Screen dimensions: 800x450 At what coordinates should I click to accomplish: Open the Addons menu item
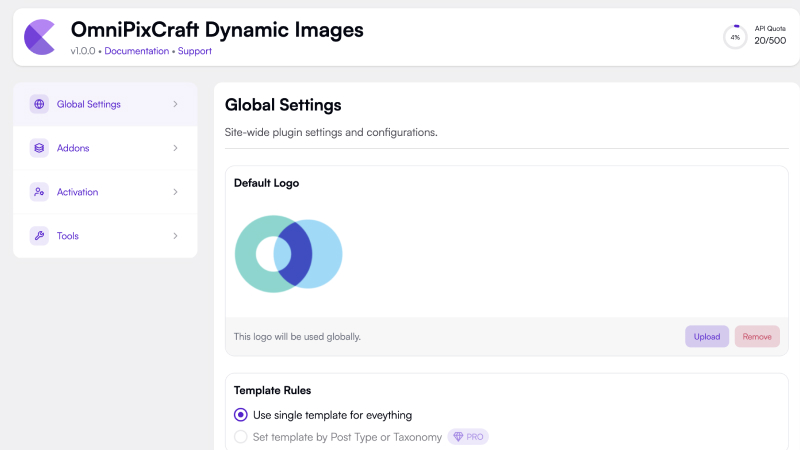[x=105, y=148]
